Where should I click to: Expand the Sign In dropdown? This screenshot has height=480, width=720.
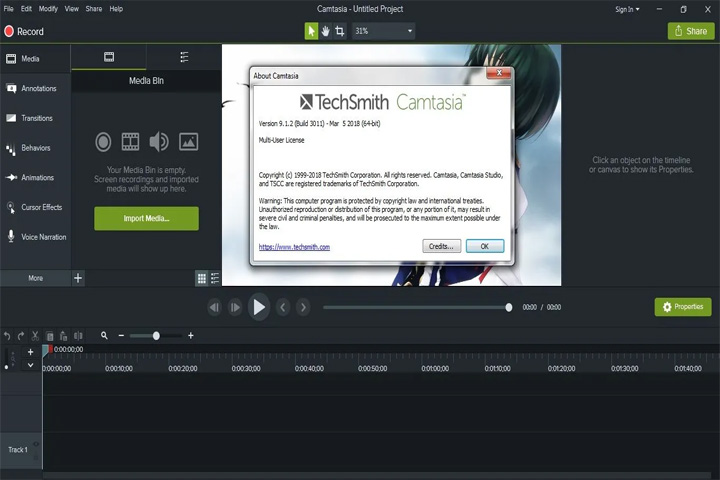click(627, 9)
